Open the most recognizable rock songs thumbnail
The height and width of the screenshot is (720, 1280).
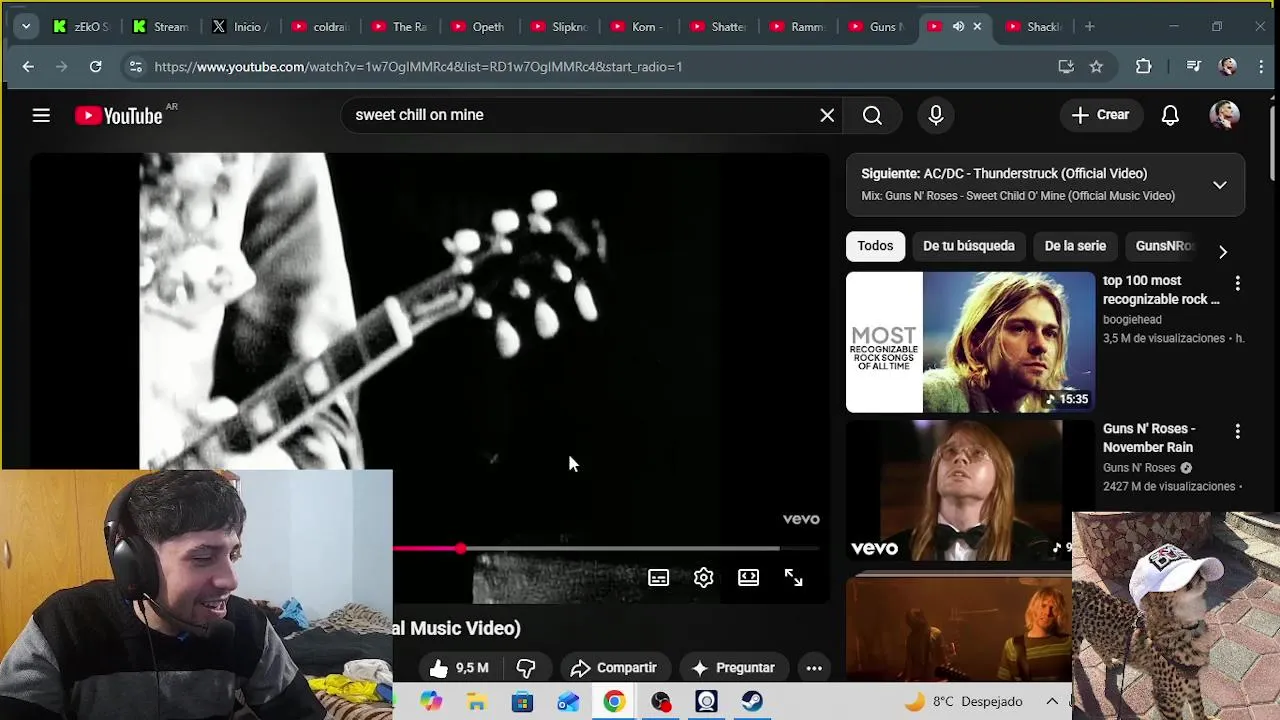tap(970, 342)
